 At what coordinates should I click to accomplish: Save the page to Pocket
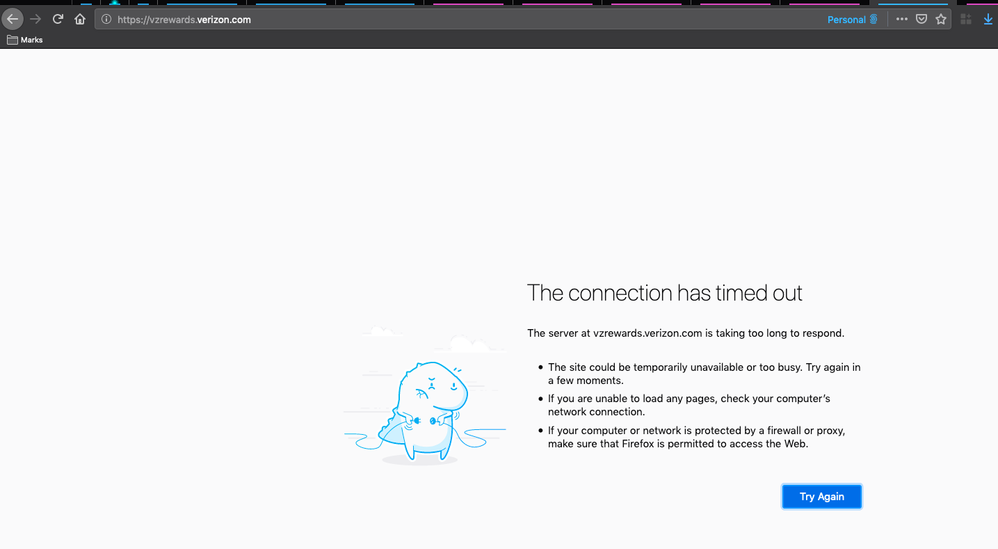click(921, 19)
